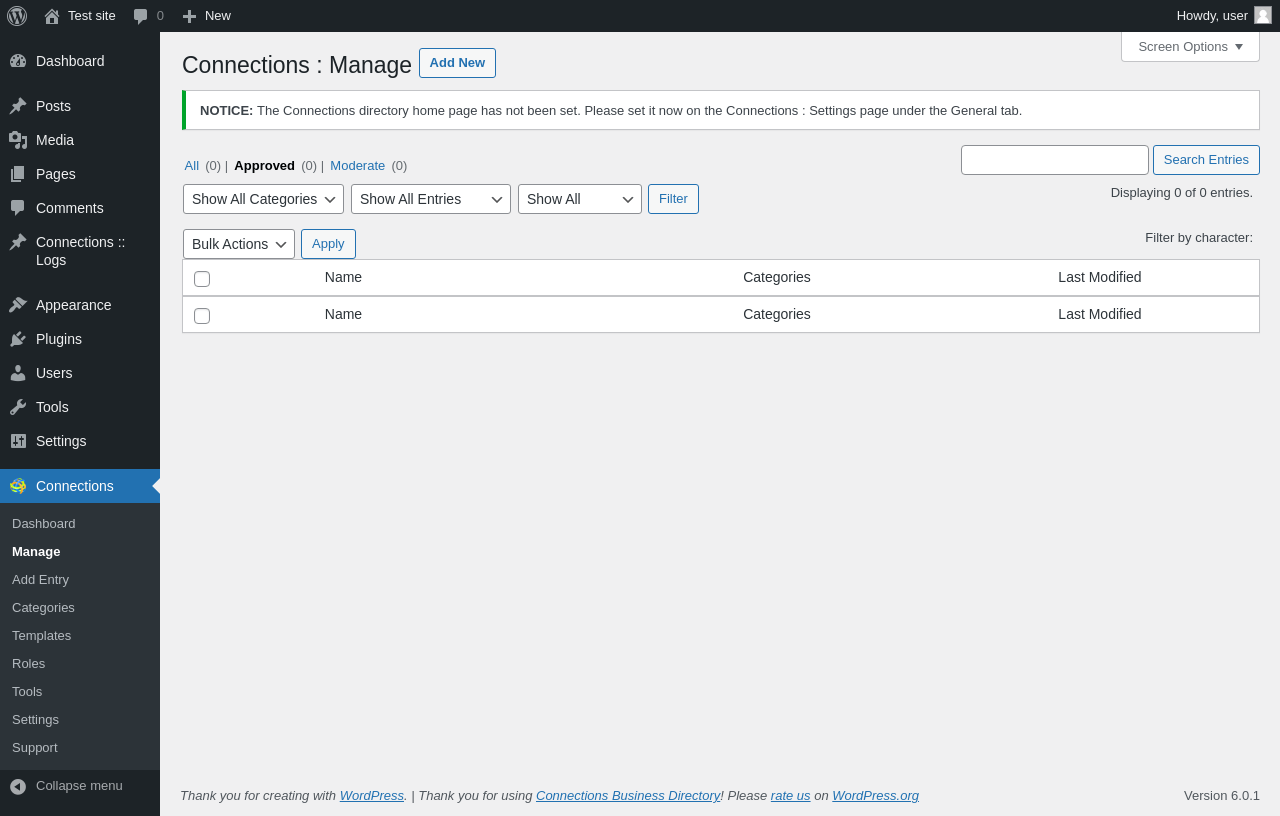Image resolution: width=1280 pixels, height=816 pixels.
Task: Focus the search entries text field
Action: click(1054, 160)
